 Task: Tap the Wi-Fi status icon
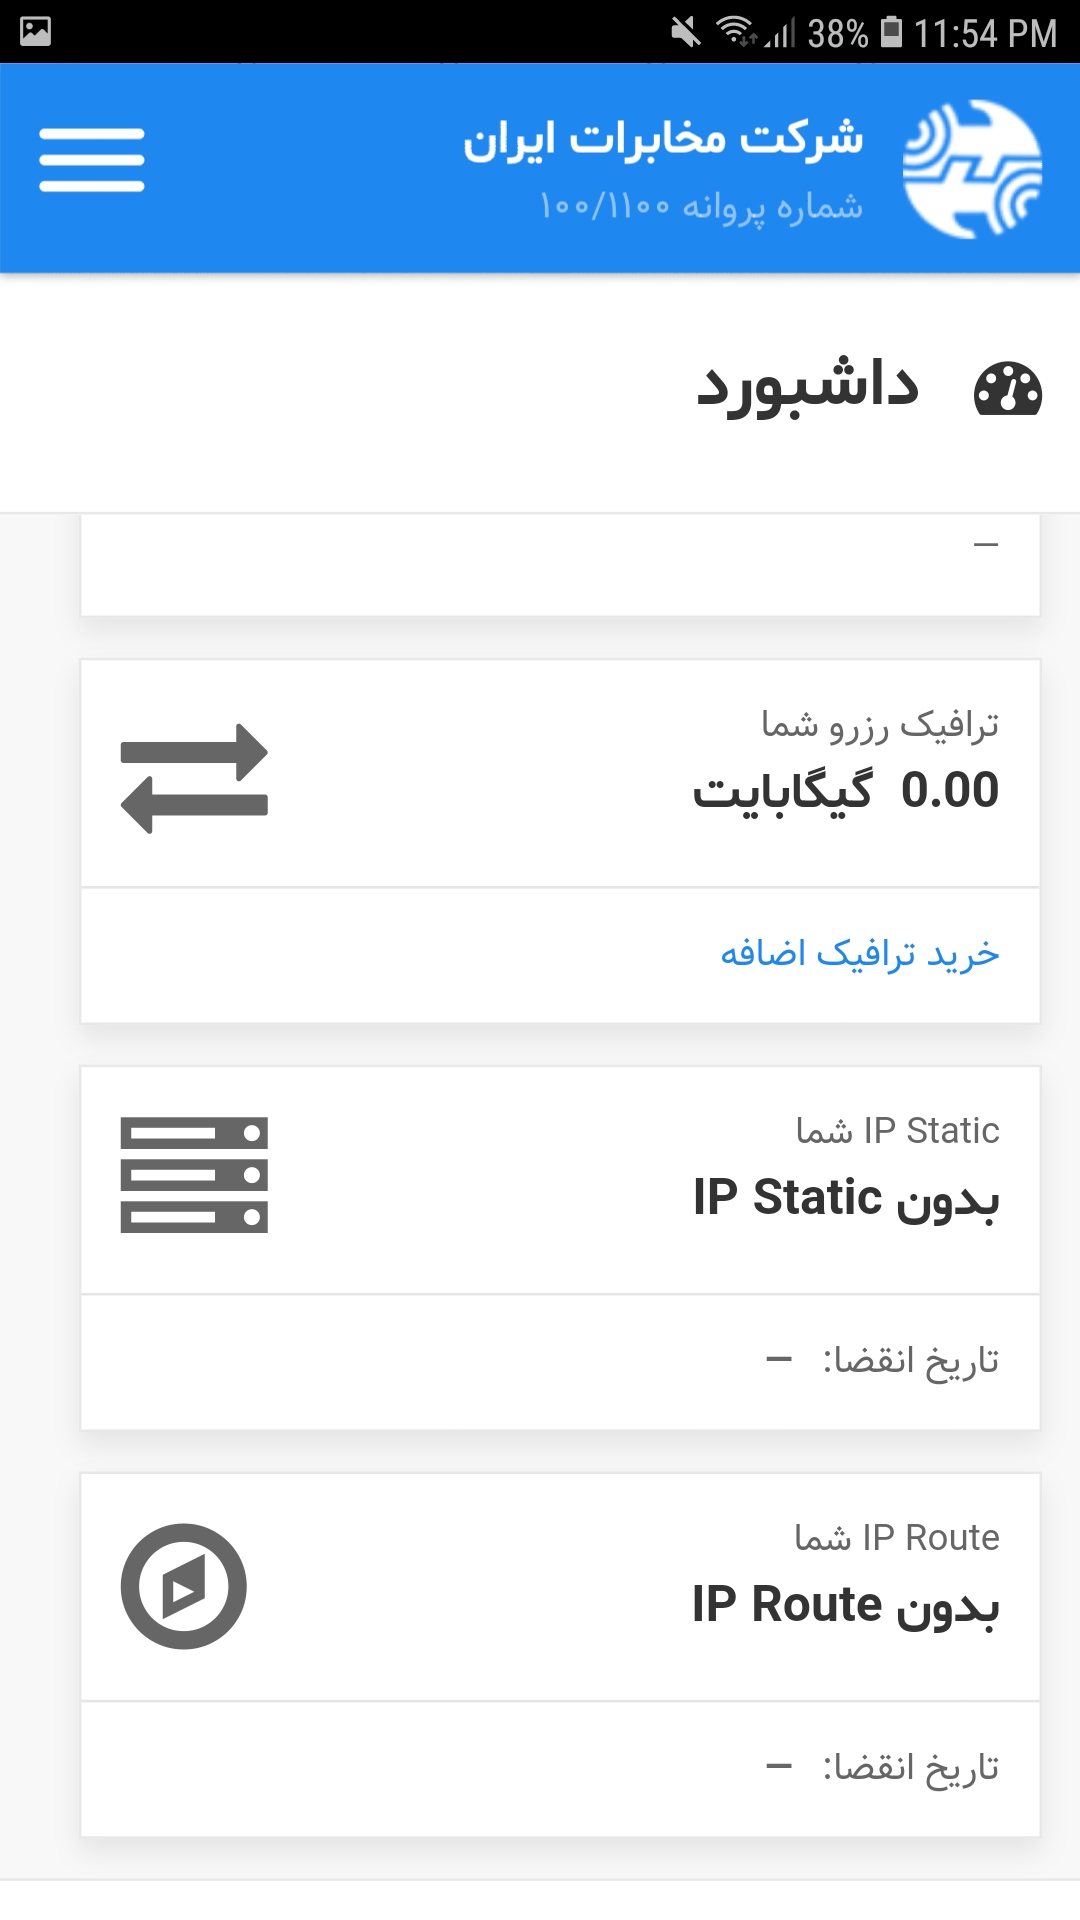(x=737, y=32)
